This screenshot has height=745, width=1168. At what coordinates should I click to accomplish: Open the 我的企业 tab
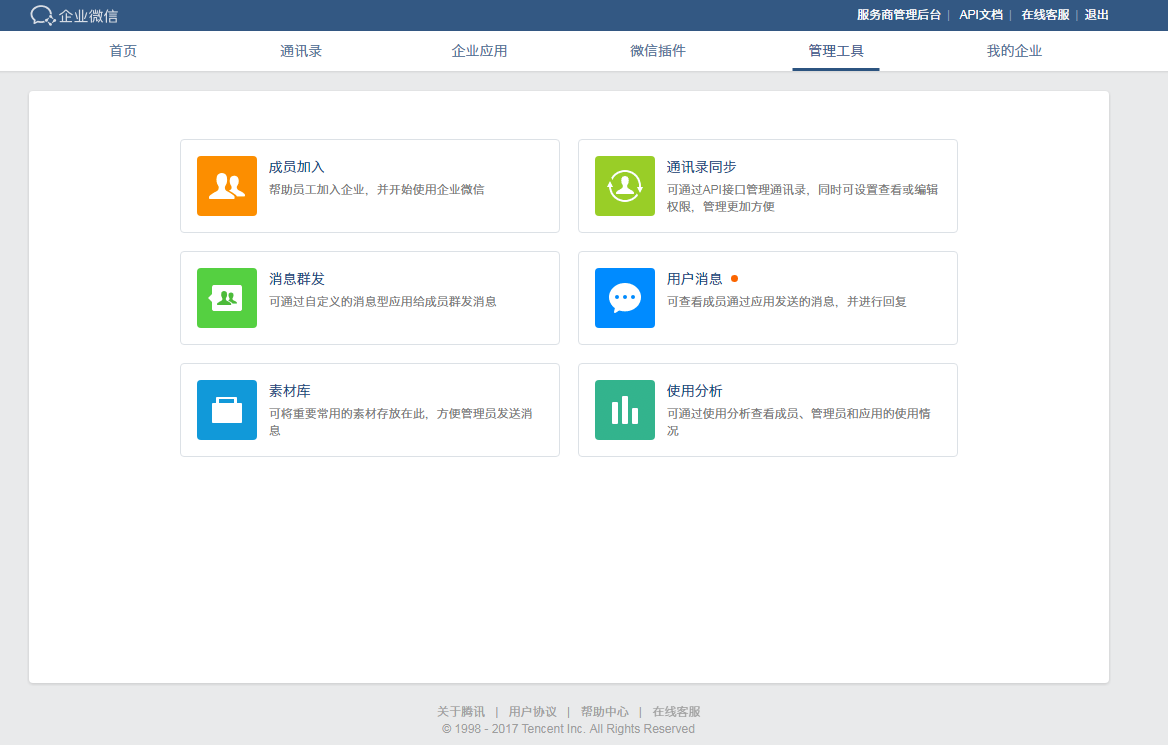coord(1014,51)
